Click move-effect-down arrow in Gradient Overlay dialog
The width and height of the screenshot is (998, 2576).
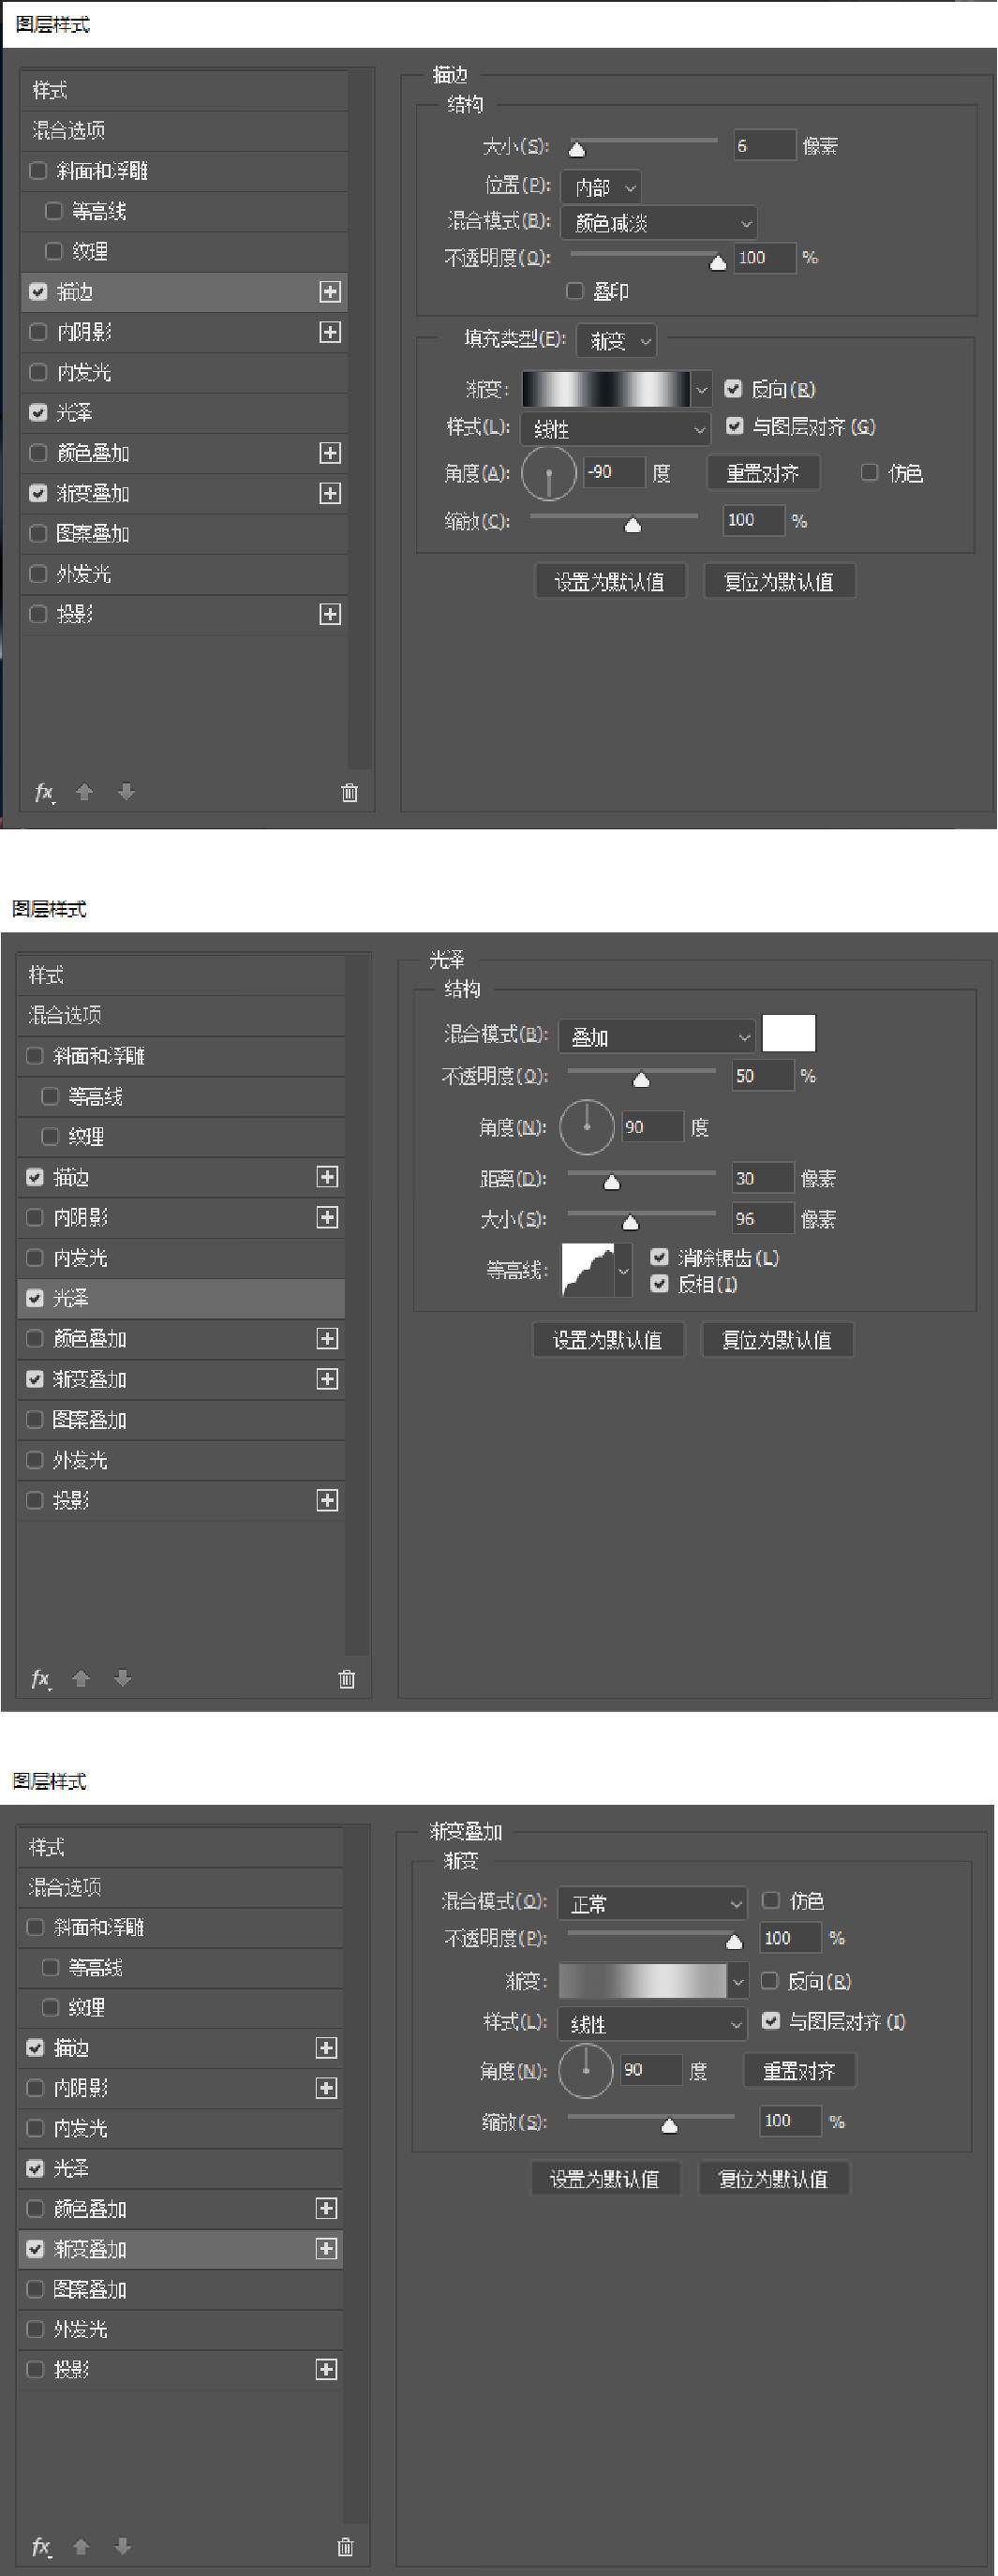point(123,2545)
